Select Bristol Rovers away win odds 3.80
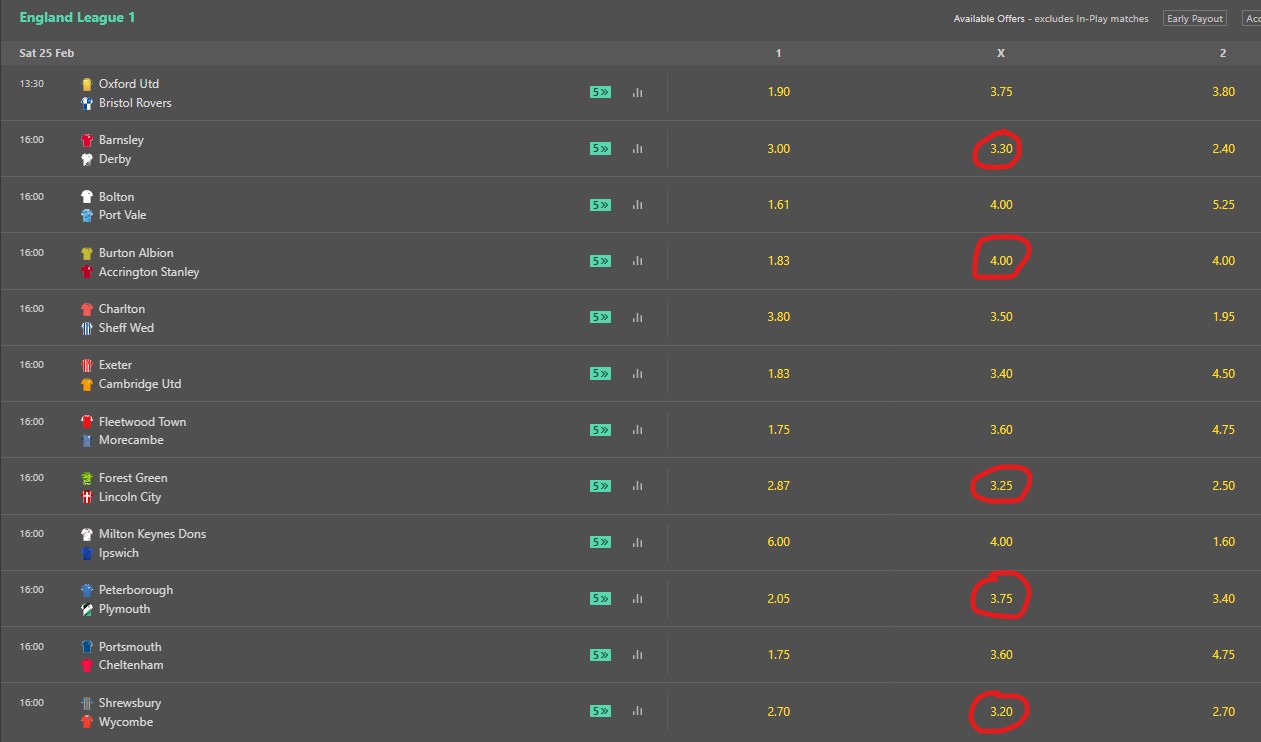Image resolution: width=1261 pixels, height=742 pixels. tap(1223, 92)
